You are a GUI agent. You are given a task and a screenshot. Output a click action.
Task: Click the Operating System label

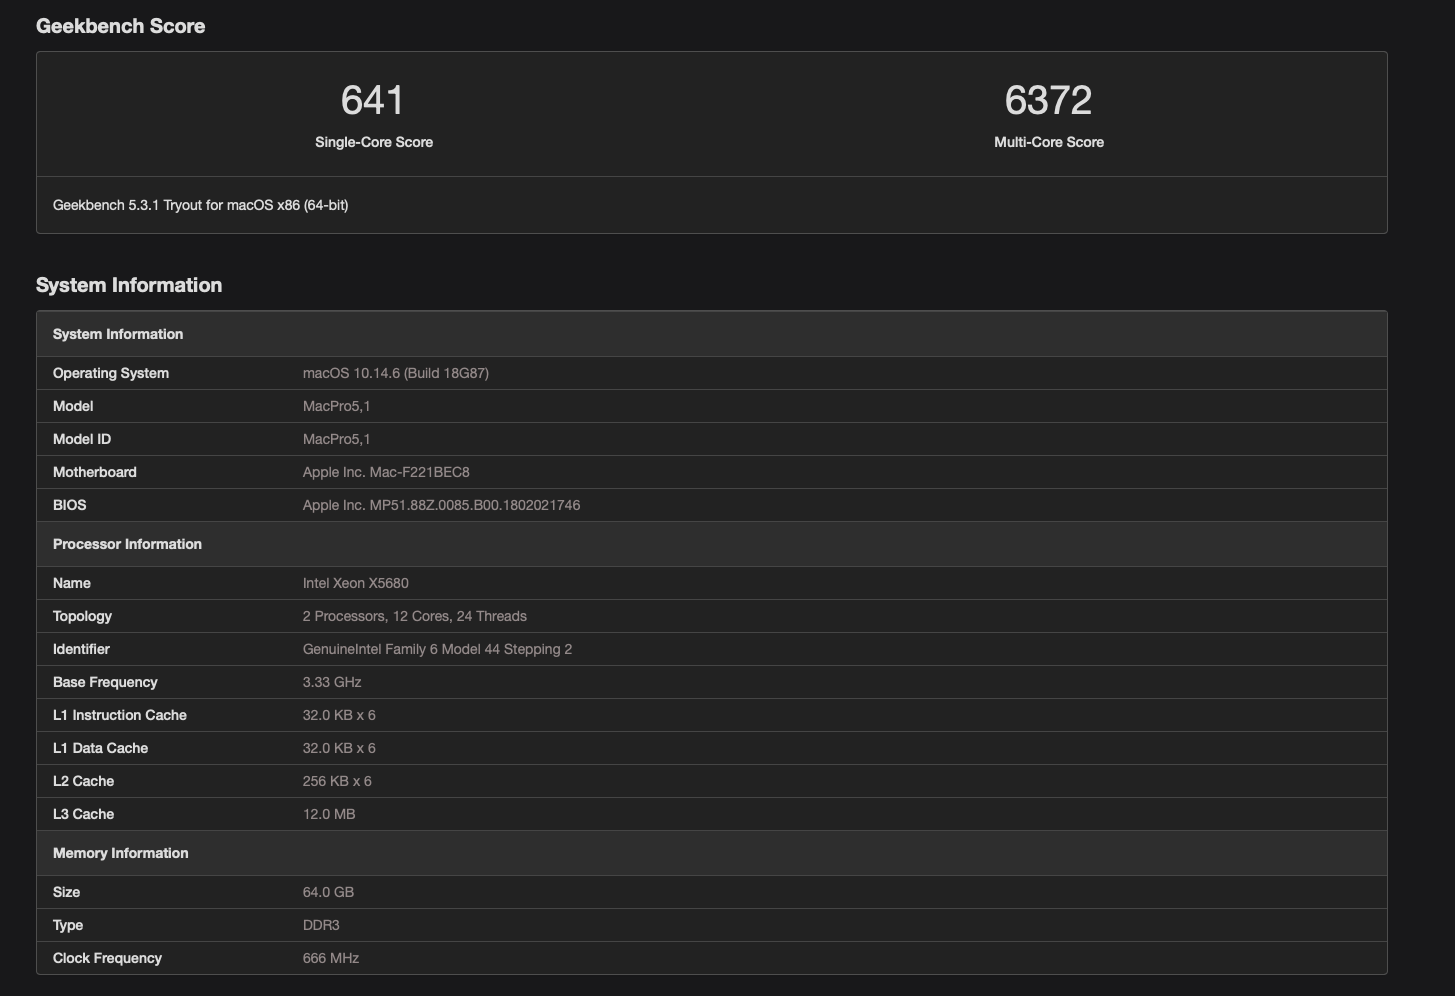[x=111, y=373]
